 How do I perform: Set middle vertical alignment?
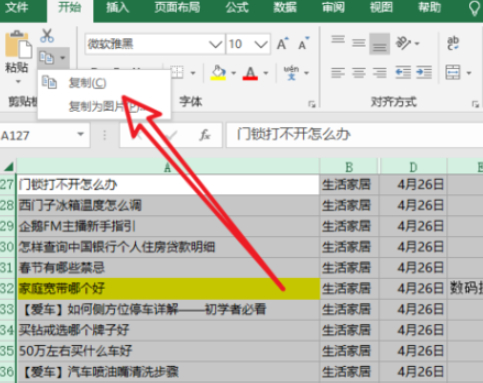click(x=359, y=43)
